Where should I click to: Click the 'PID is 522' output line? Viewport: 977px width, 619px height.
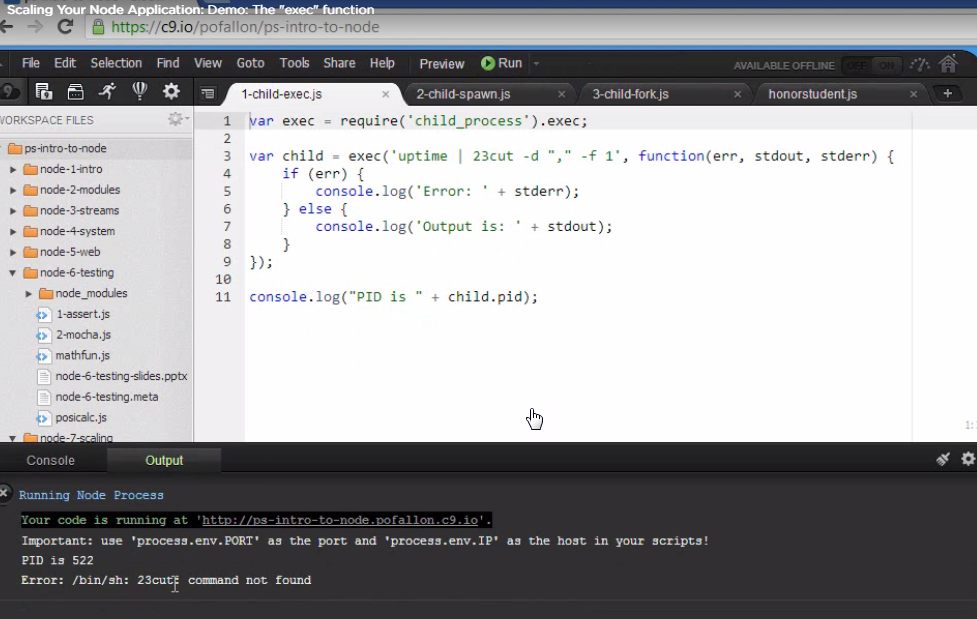tap(57, 560)
